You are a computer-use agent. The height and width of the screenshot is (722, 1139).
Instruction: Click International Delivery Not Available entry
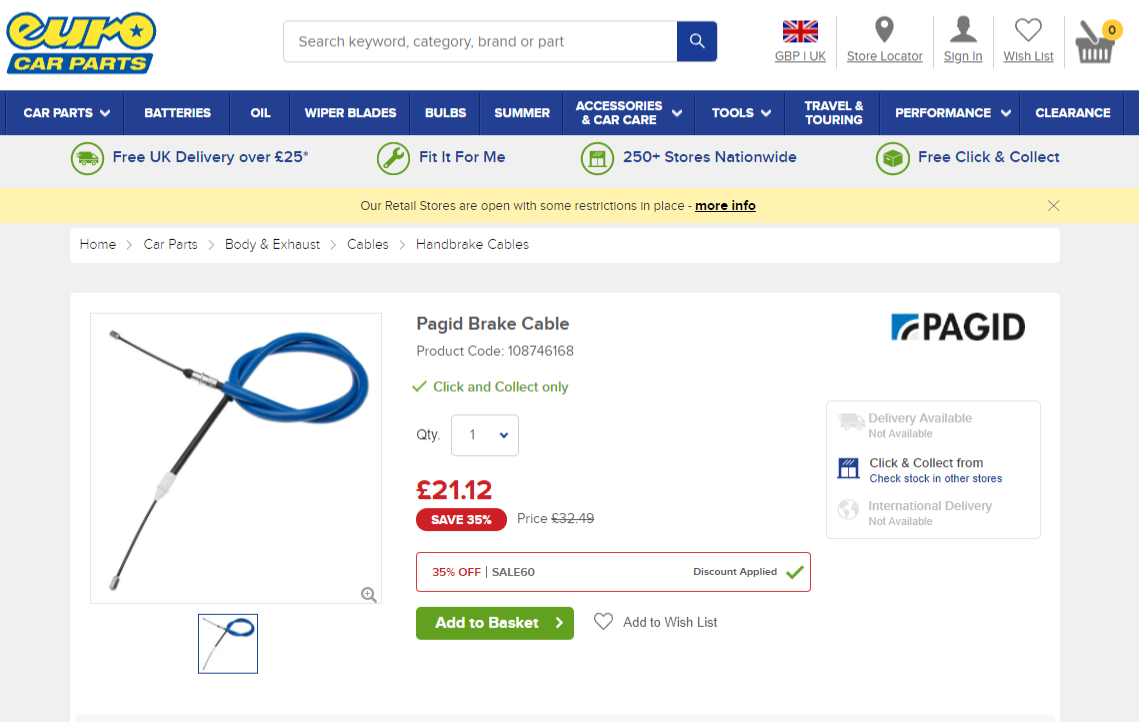point(915,512)
